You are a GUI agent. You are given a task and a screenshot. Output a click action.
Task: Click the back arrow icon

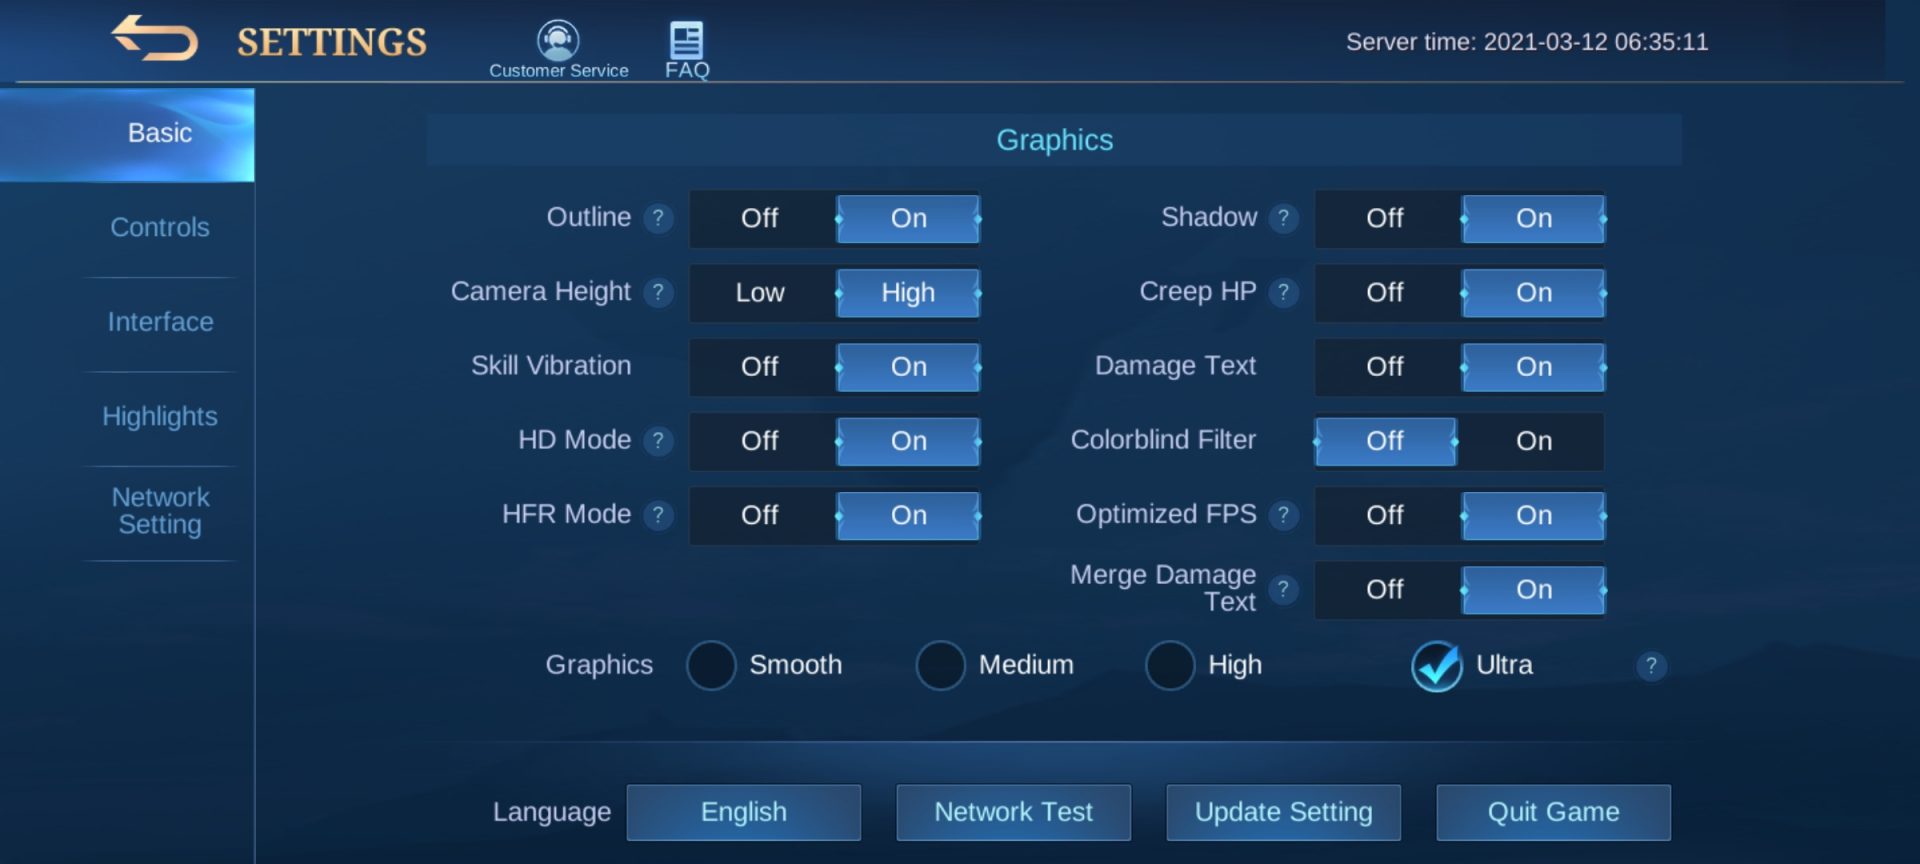[x=154, y=40]
